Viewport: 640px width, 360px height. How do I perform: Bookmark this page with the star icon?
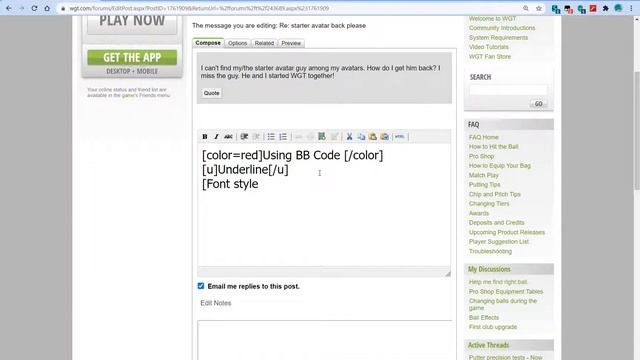[x=539, y=8]
